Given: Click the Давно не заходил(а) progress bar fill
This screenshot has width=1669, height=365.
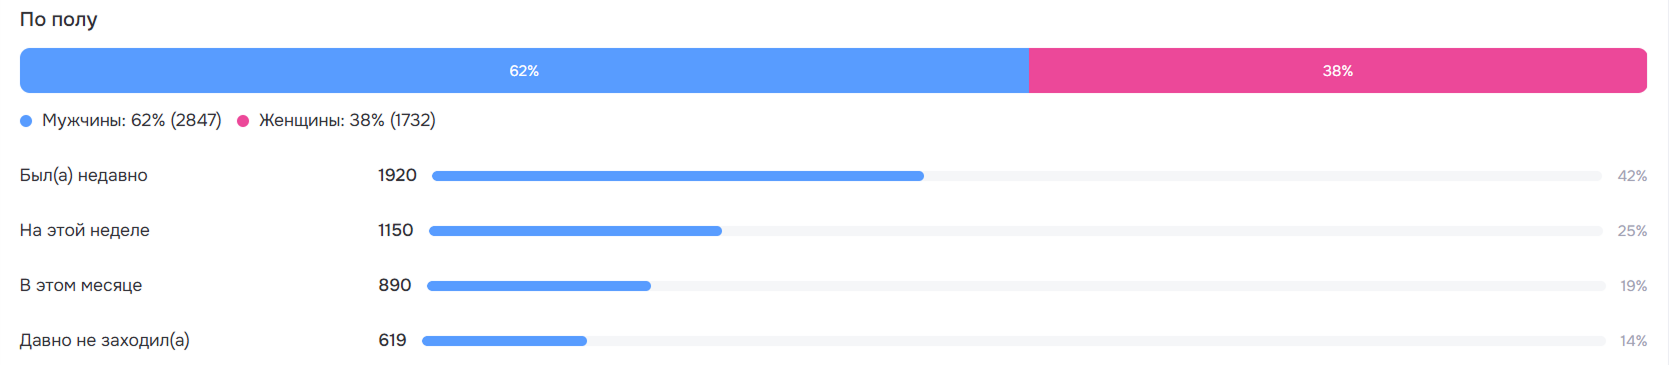Looking at the screenshot, I should coord(504,341).
